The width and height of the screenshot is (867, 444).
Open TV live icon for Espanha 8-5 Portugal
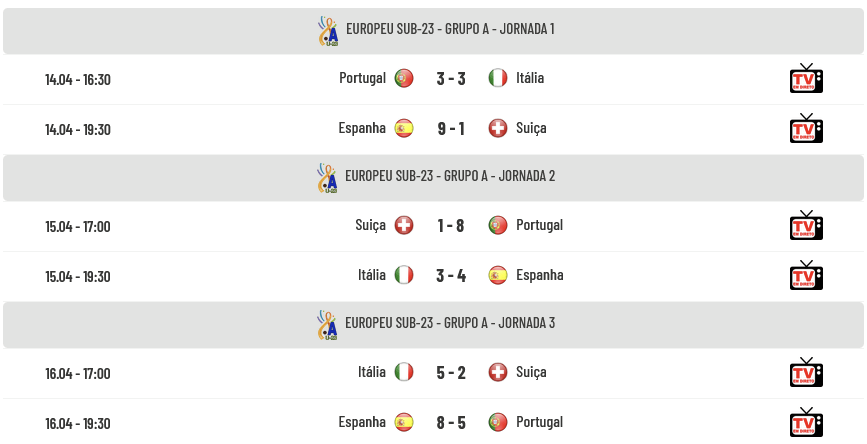[x=806, y=422]
